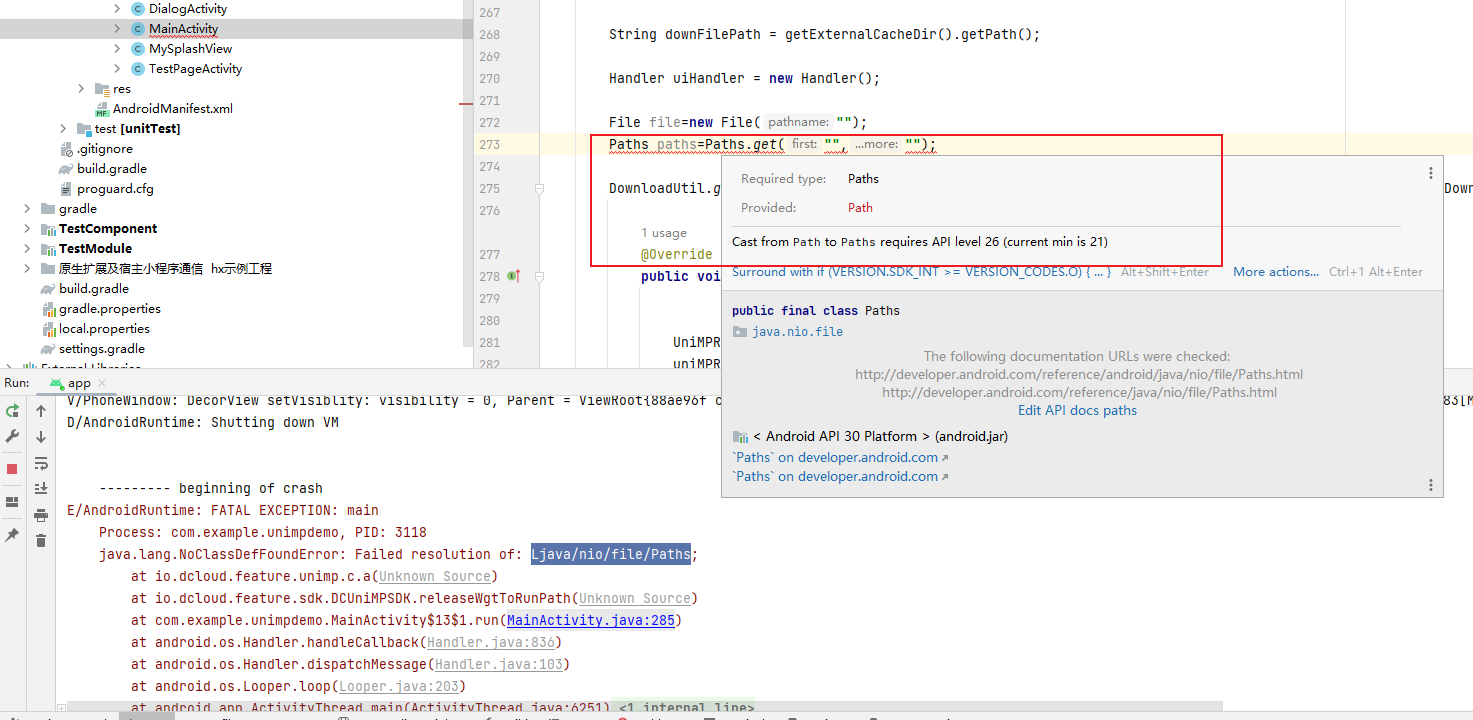This screenshot has height=720, width=1473.
Task: Click the run gutter icon on line 278
Action: pos(513,276)
